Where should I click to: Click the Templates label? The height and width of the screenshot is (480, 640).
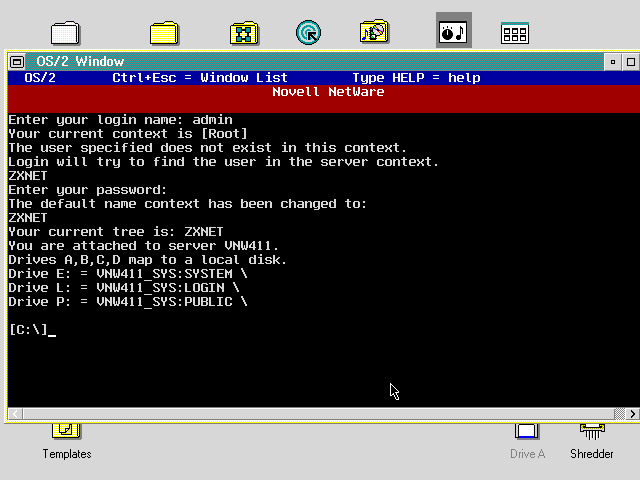click(67, 454)
